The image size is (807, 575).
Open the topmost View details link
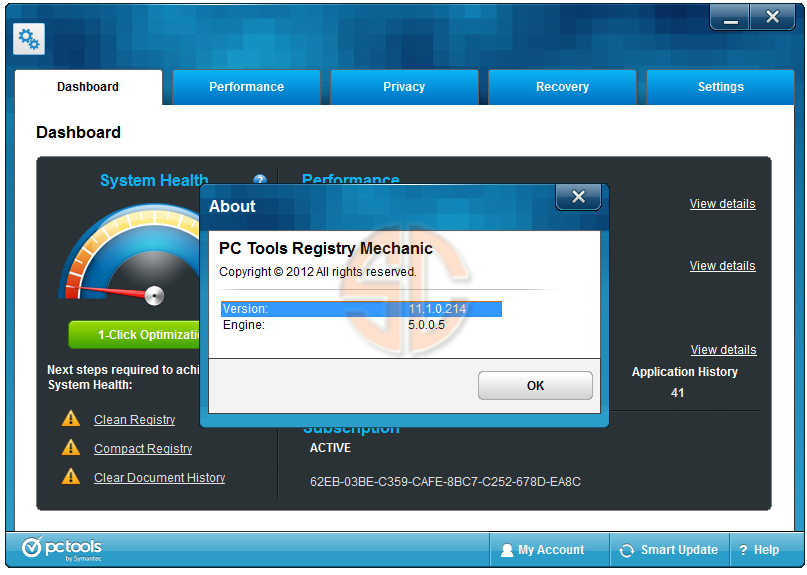tap(723, 204)
